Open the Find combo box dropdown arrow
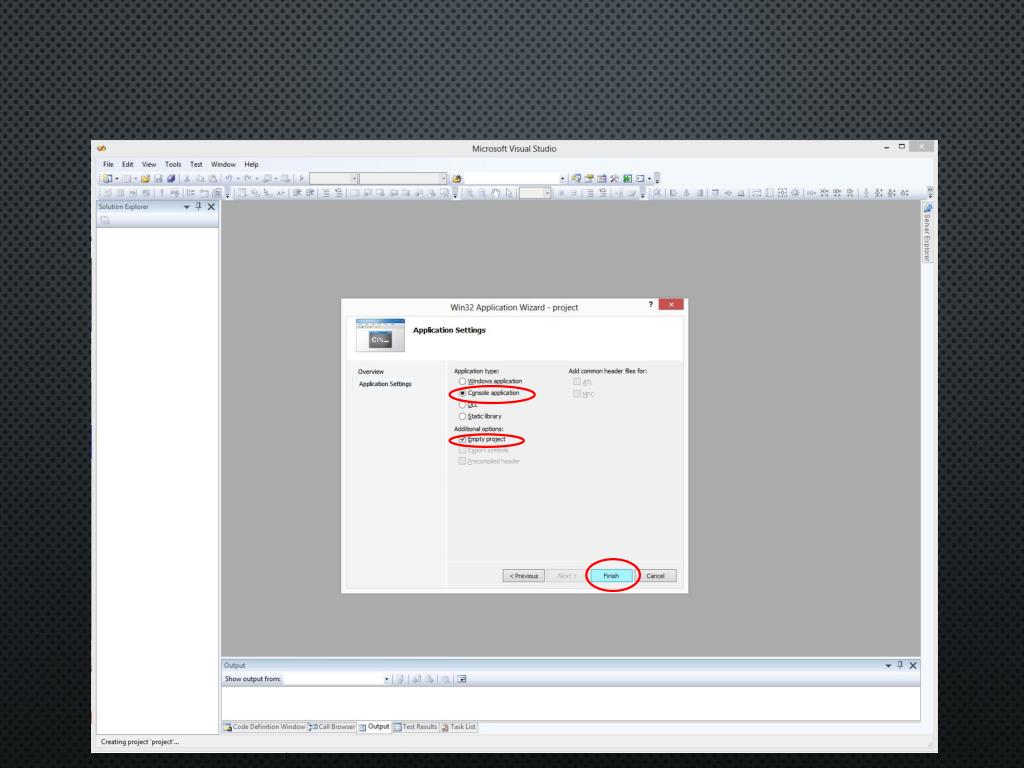Image resolution: width=1024 pixels, height=768 pixels. pyautogui.click(x=562, y=178)
